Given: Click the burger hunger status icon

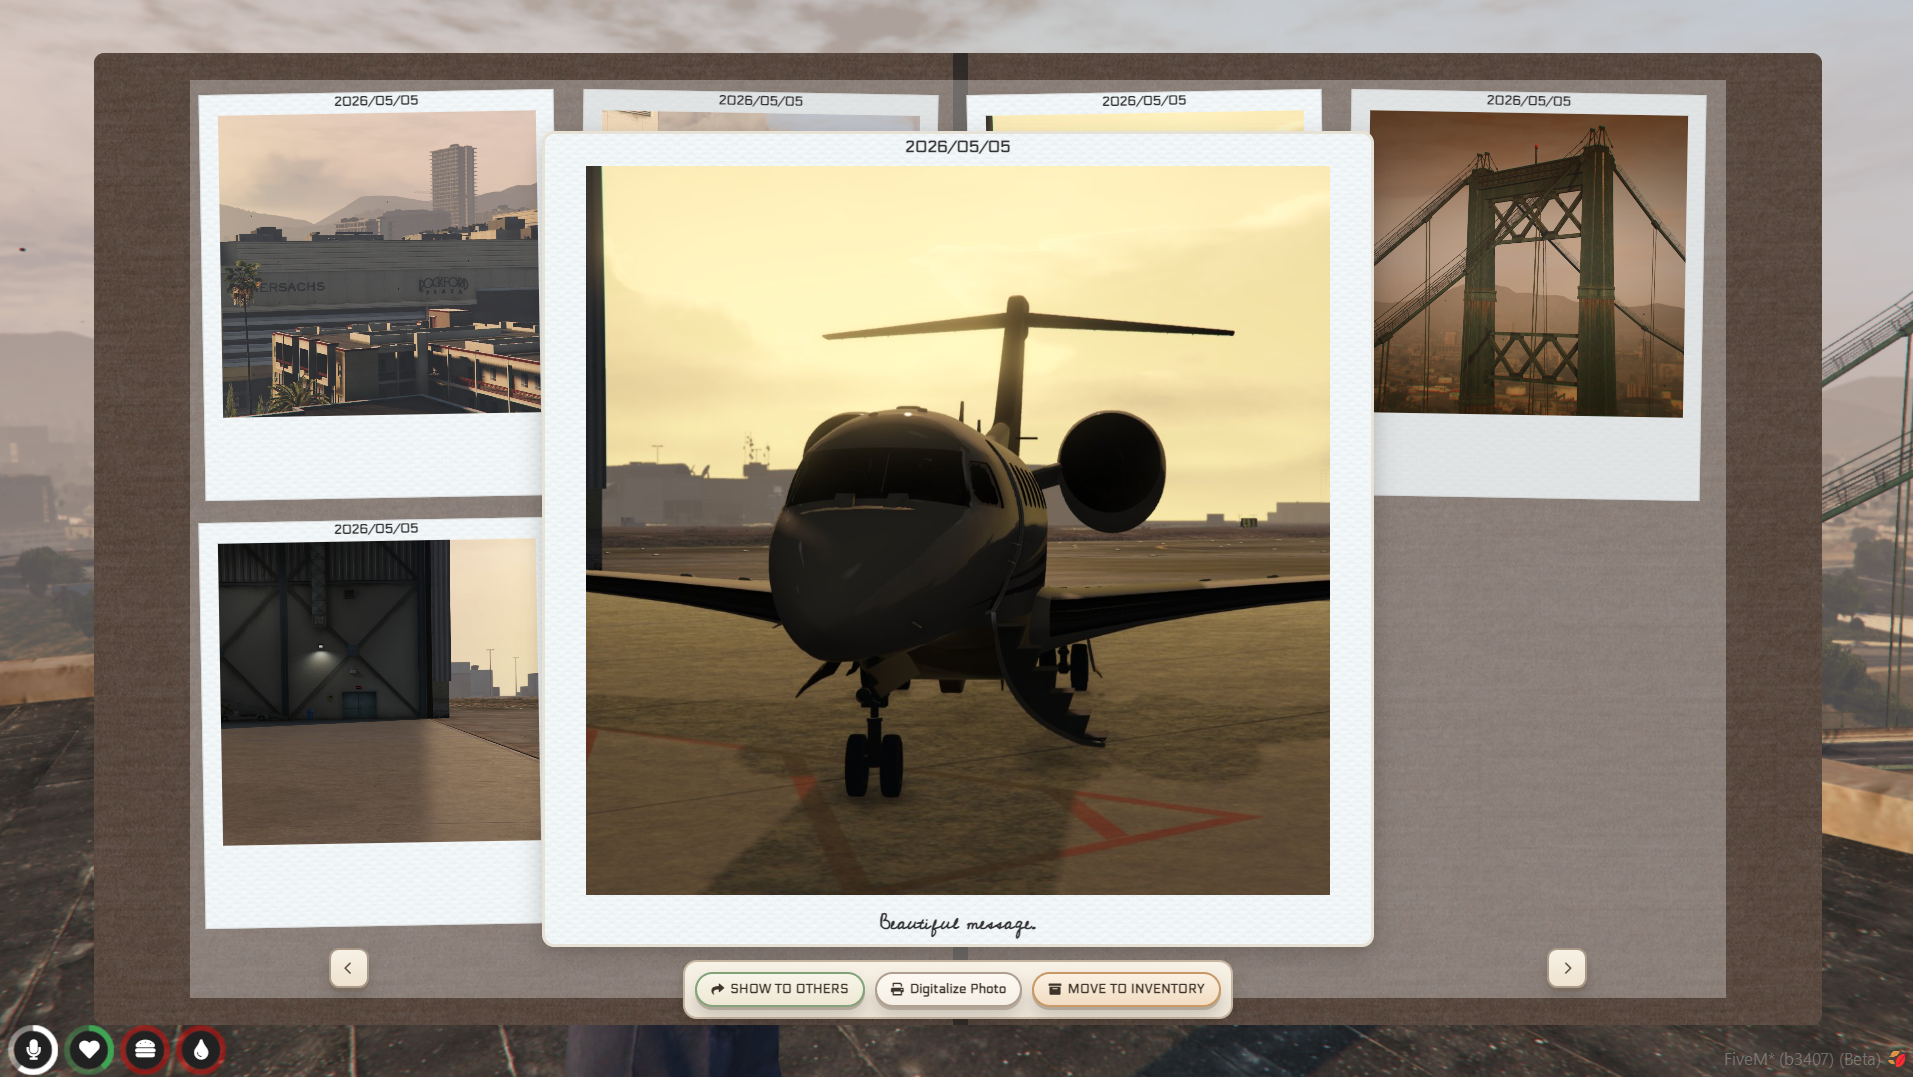Looking at the screenshot, I should tap(145, 1049).
